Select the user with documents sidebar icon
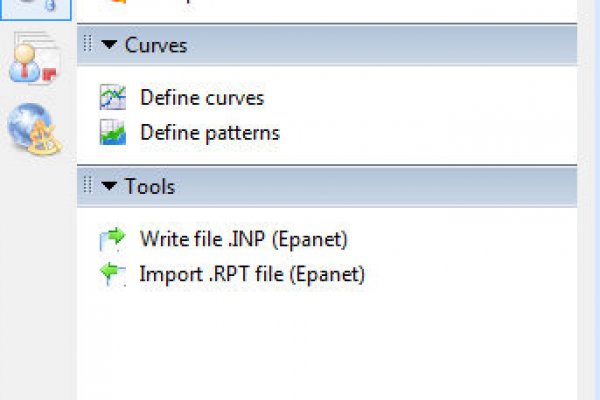The image size is (600, 400). coord(34,62)
